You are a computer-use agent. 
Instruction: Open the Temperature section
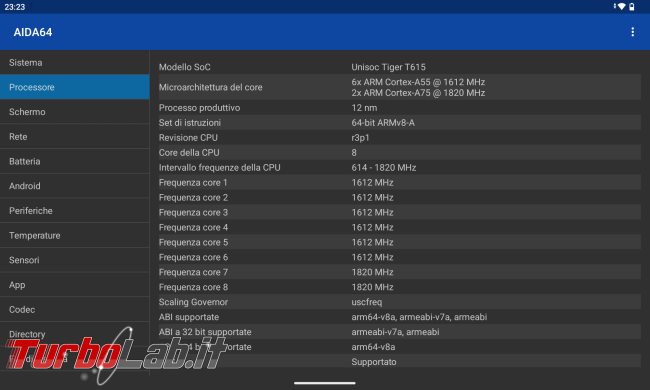[75, 235]
